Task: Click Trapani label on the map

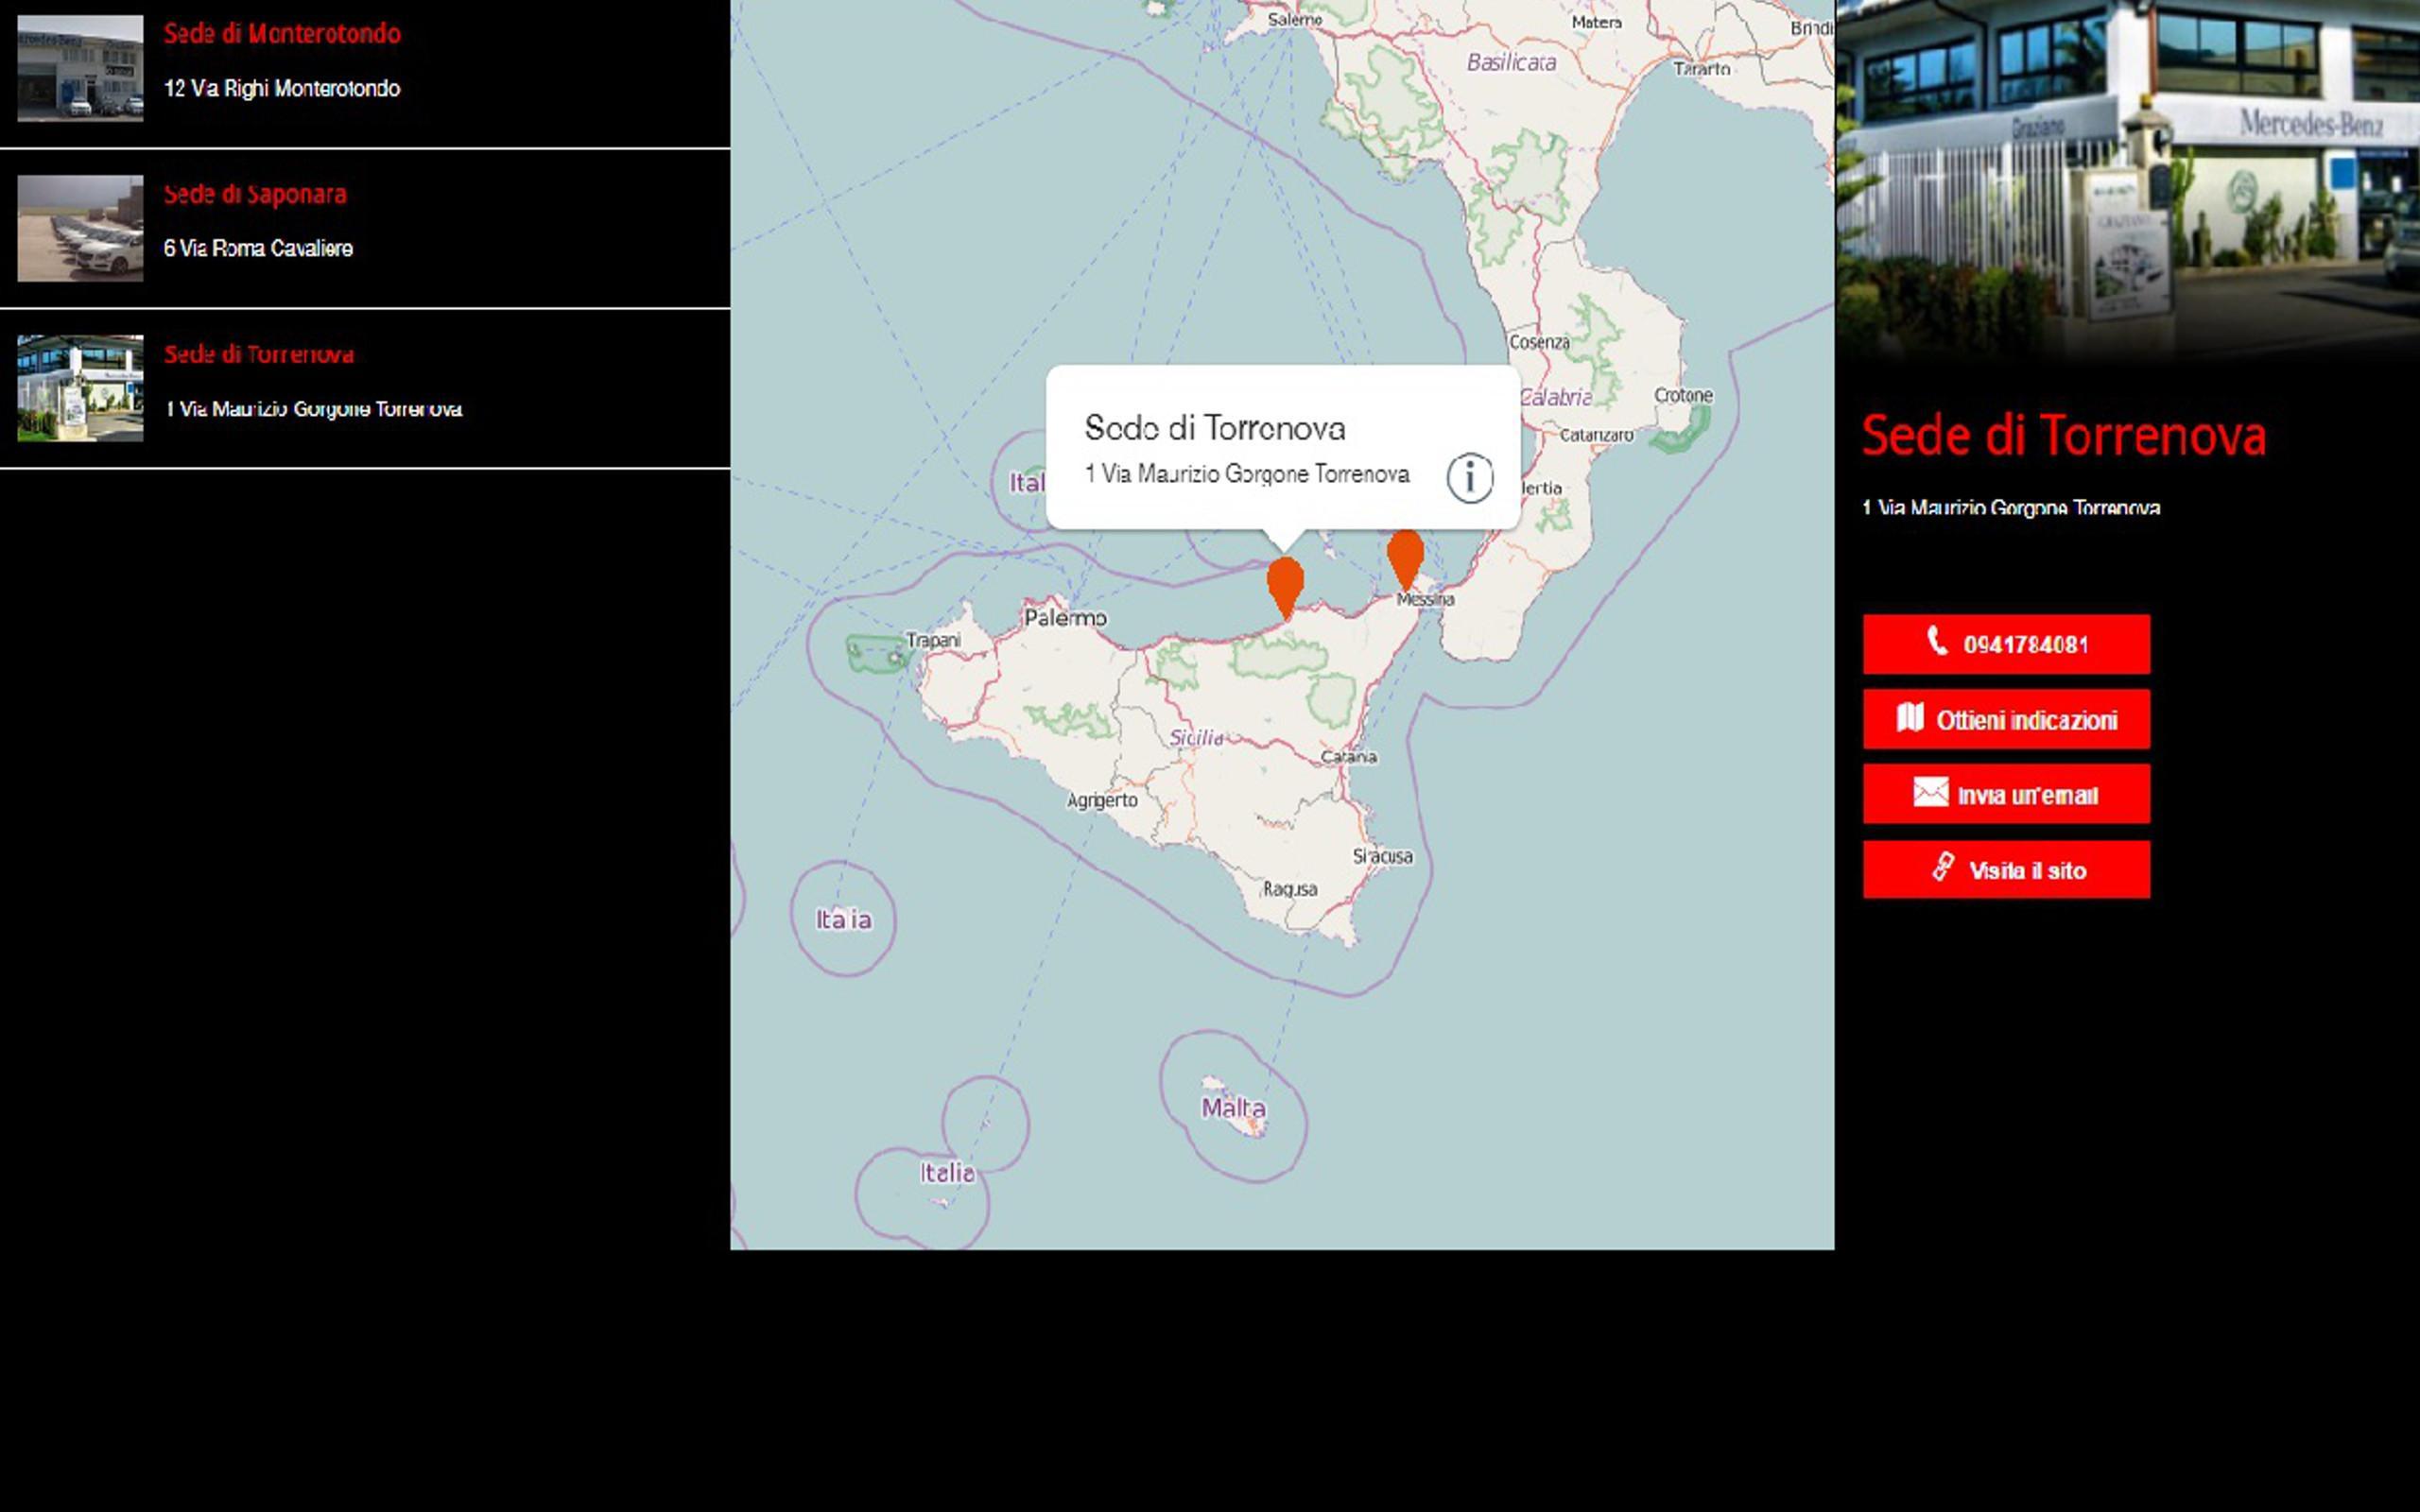Action: point(933,640)
